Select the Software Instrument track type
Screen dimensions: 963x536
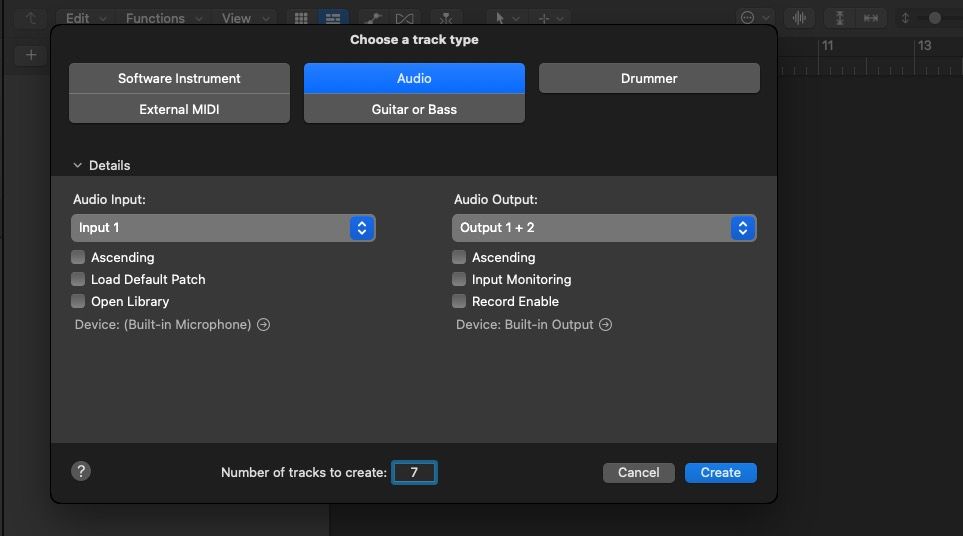tap(179, 78)
